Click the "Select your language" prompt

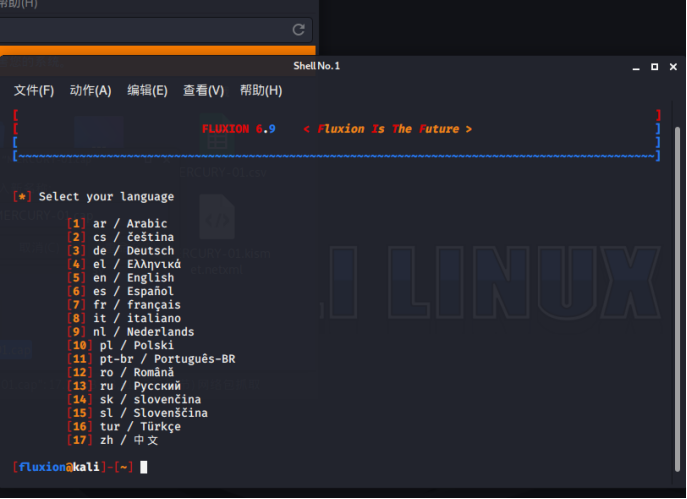(106, 197)
